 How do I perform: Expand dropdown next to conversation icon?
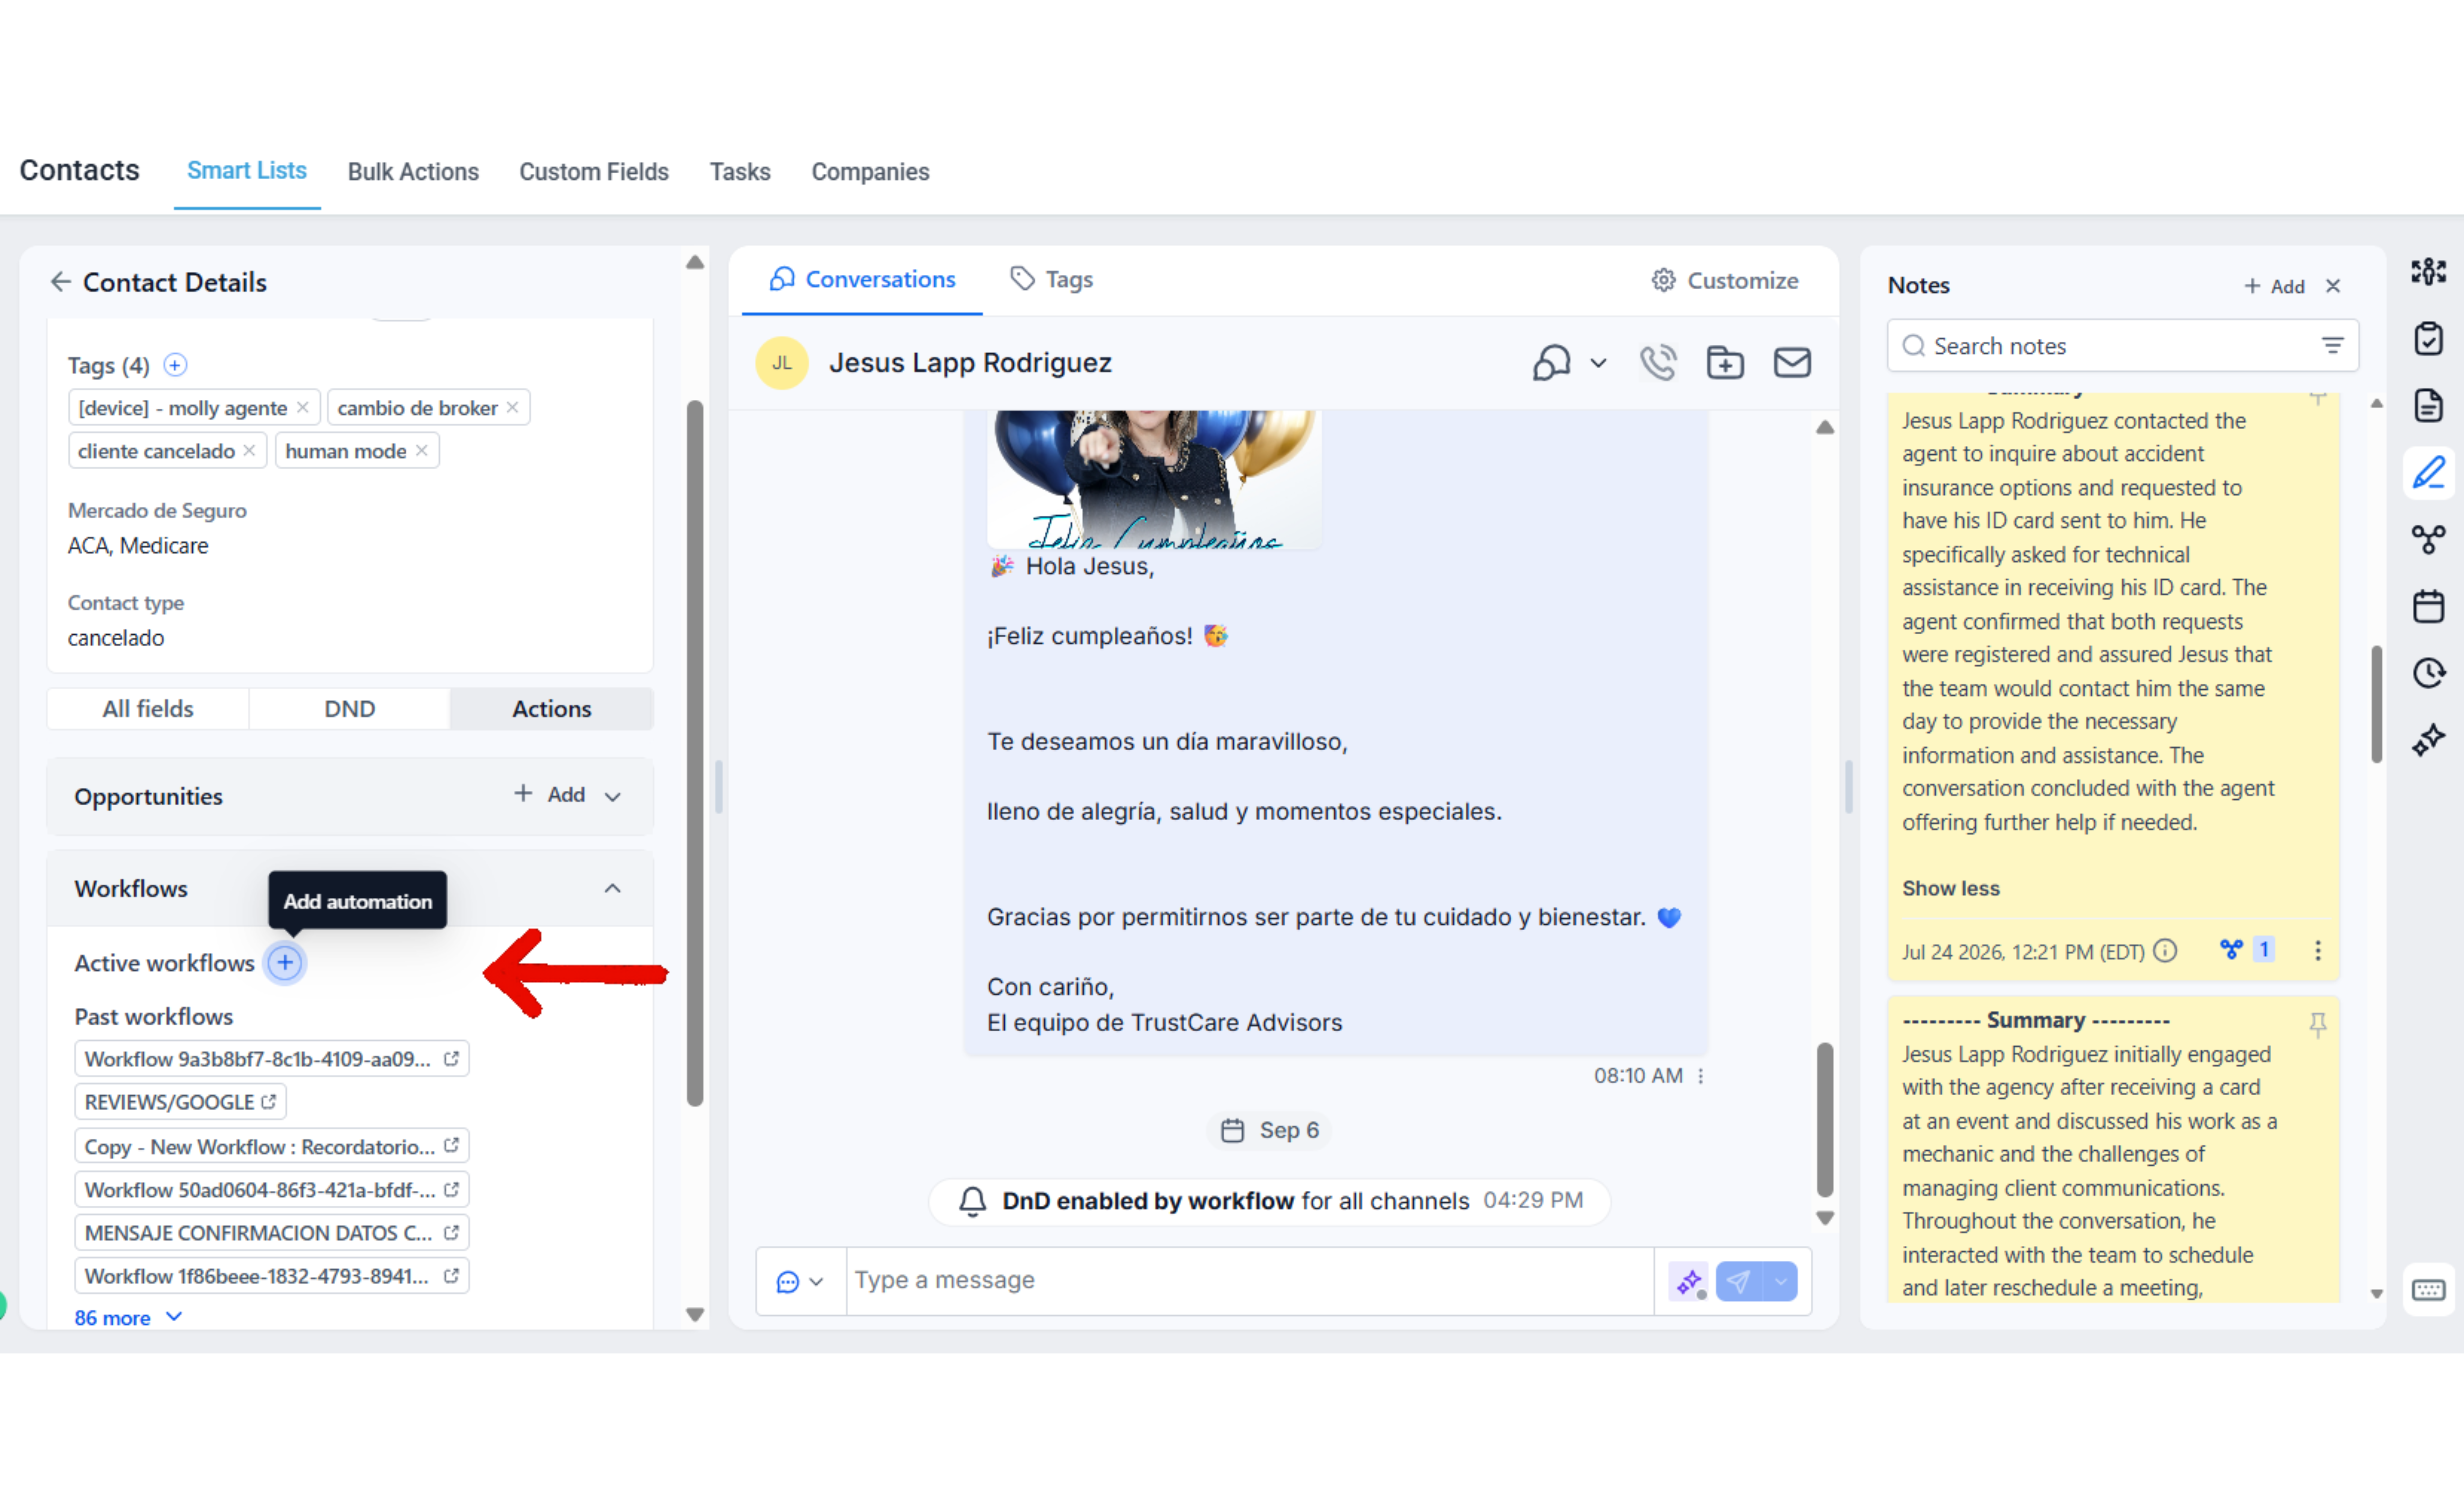(x=1598, y=363)
